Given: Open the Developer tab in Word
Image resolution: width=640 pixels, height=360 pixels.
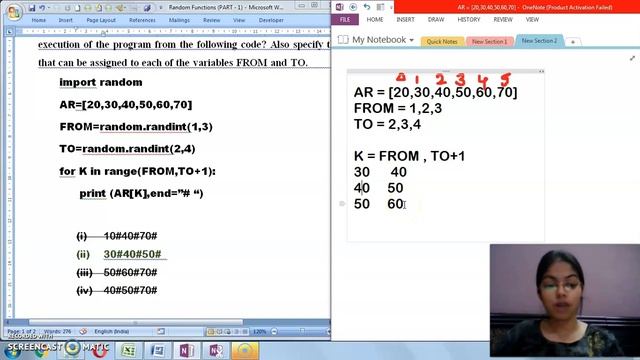Looking at the screenshot, I should (x=271, y=20).
